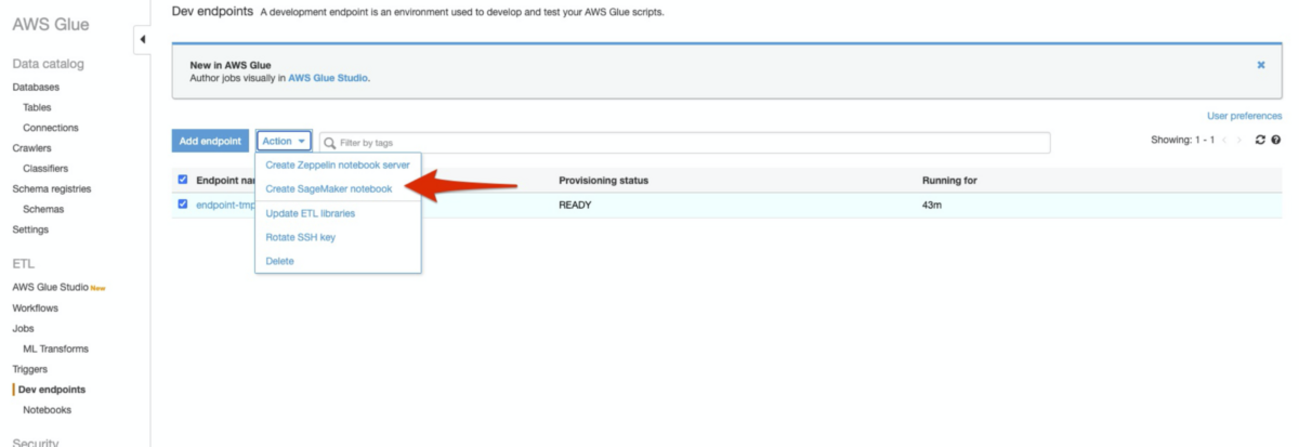Click the search magnifier icon in filter box

point(330,143)
